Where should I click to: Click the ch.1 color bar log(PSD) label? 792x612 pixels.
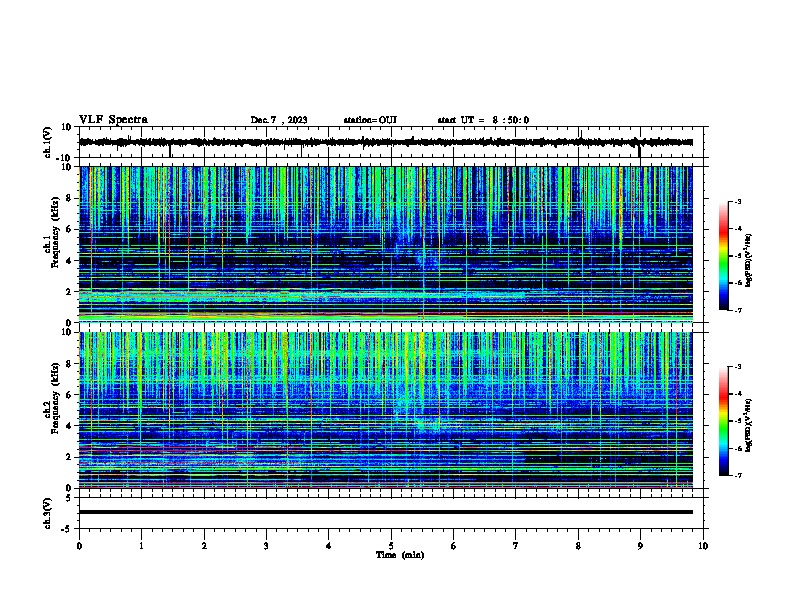click(748, 261)
